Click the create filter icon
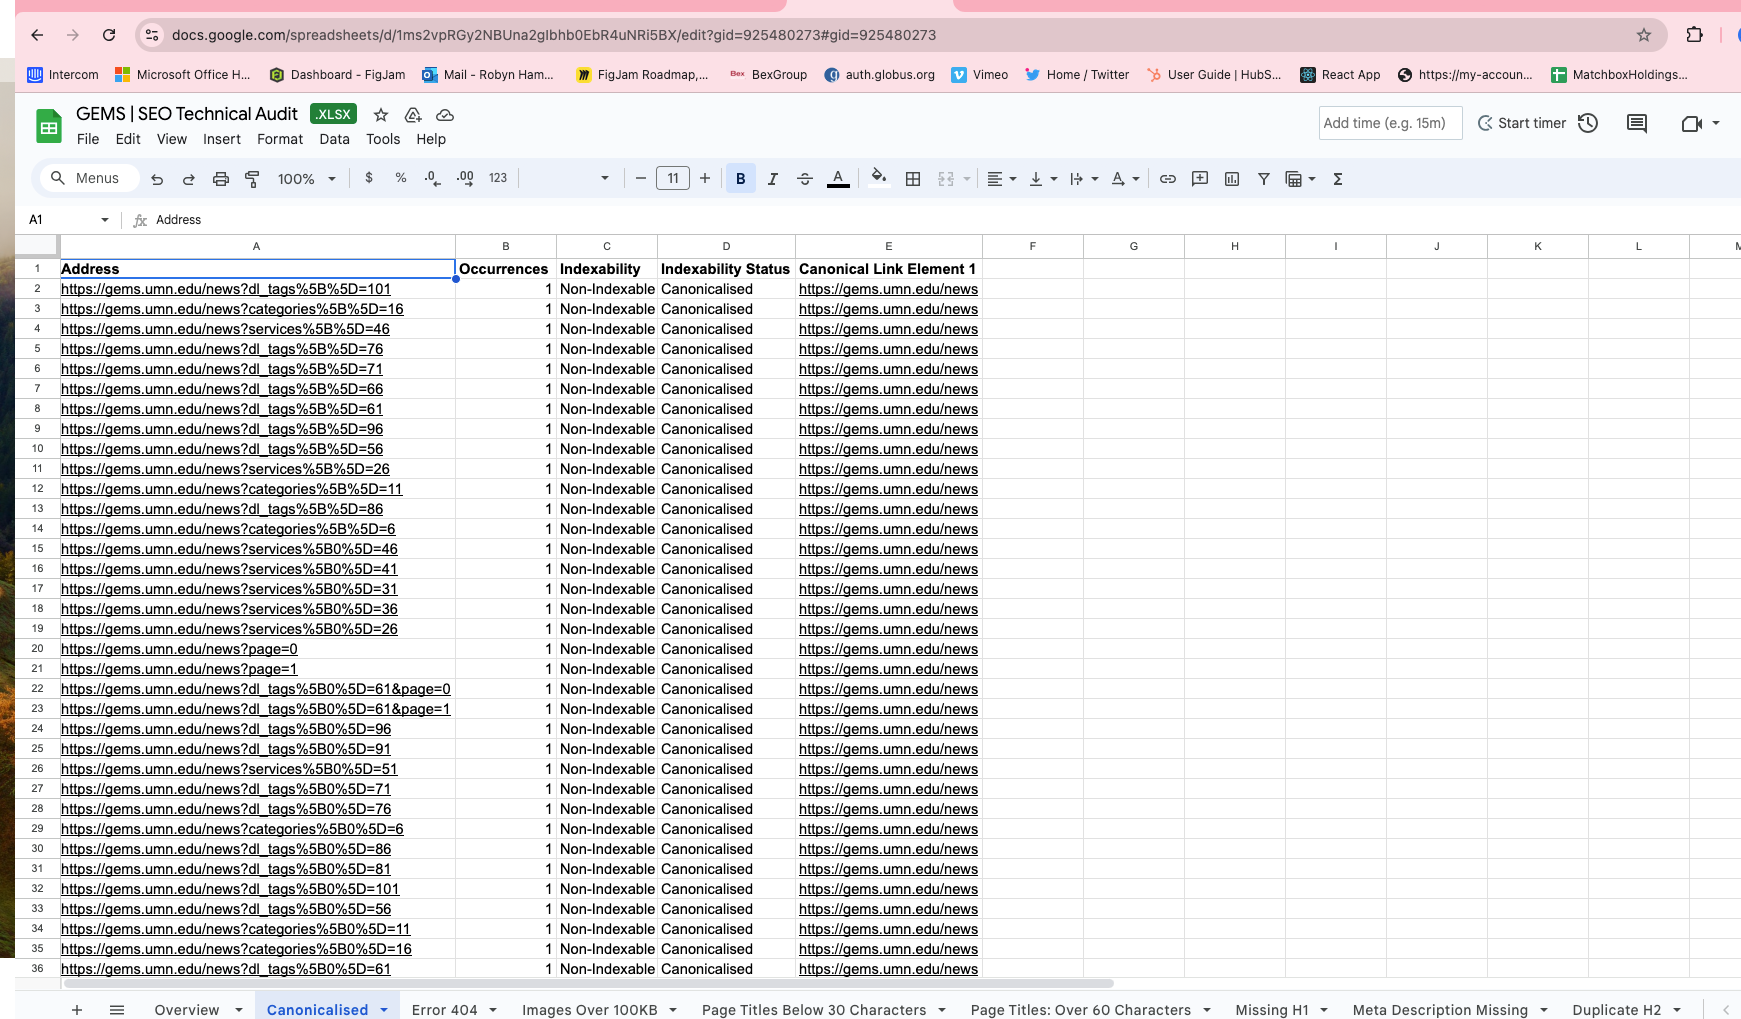Screen dimensions: 1741x1019 click(x=1264, y=179)
